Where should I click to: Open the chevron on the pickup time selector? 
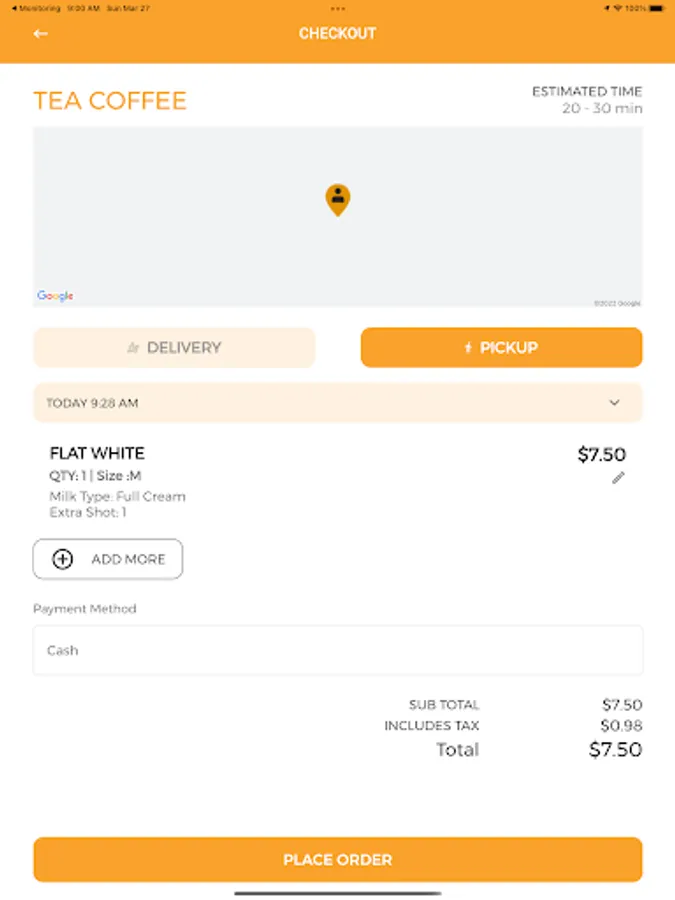pos(614,403)
